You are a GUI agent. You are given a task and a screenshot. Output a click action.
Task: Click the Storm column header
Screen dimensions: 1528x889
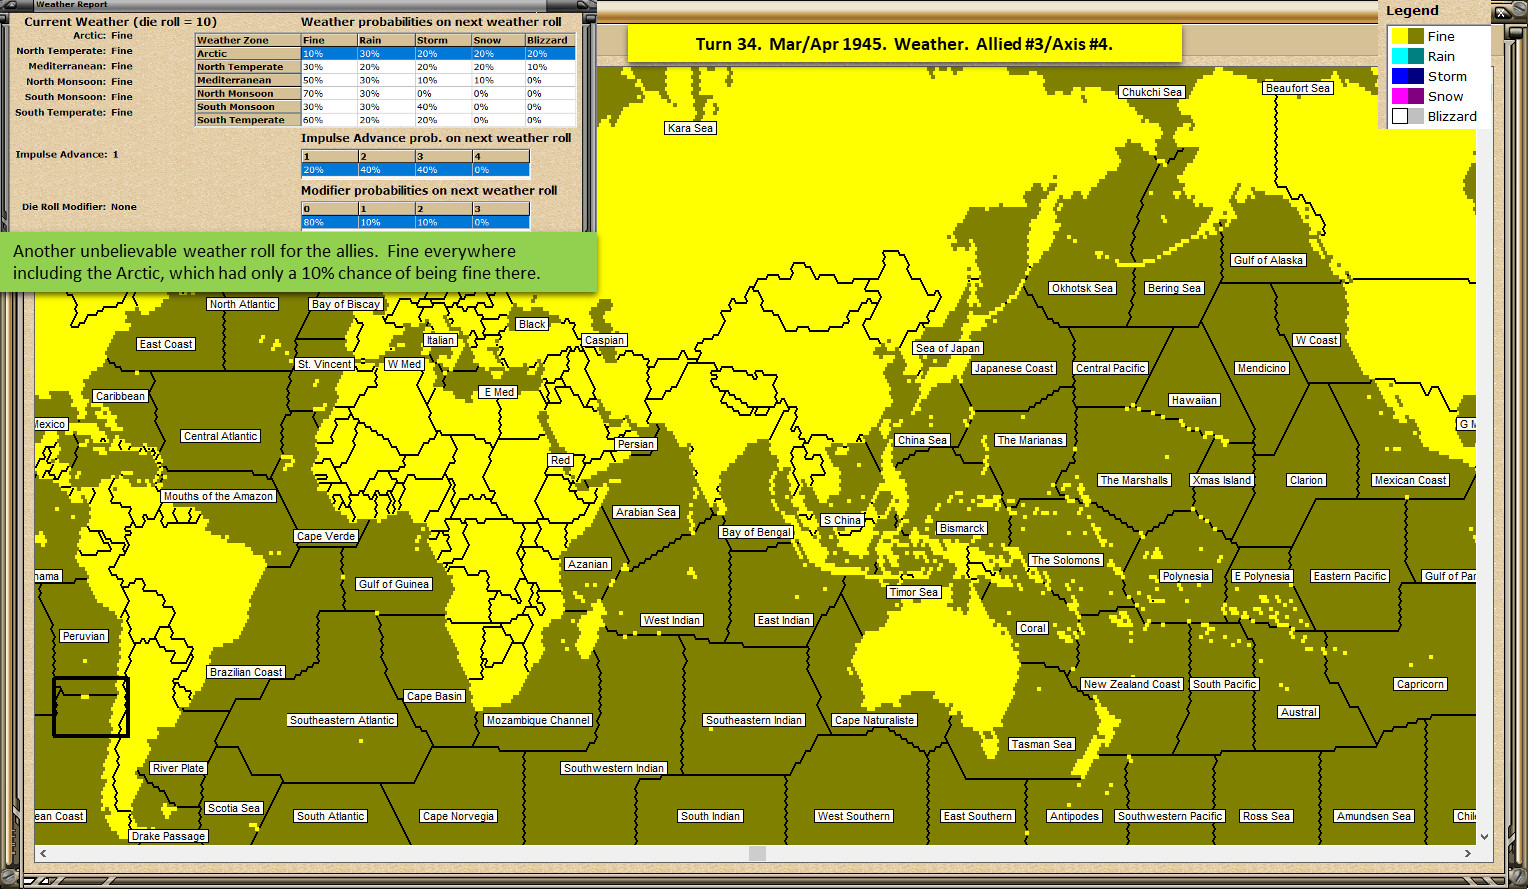tap(443, 40)
